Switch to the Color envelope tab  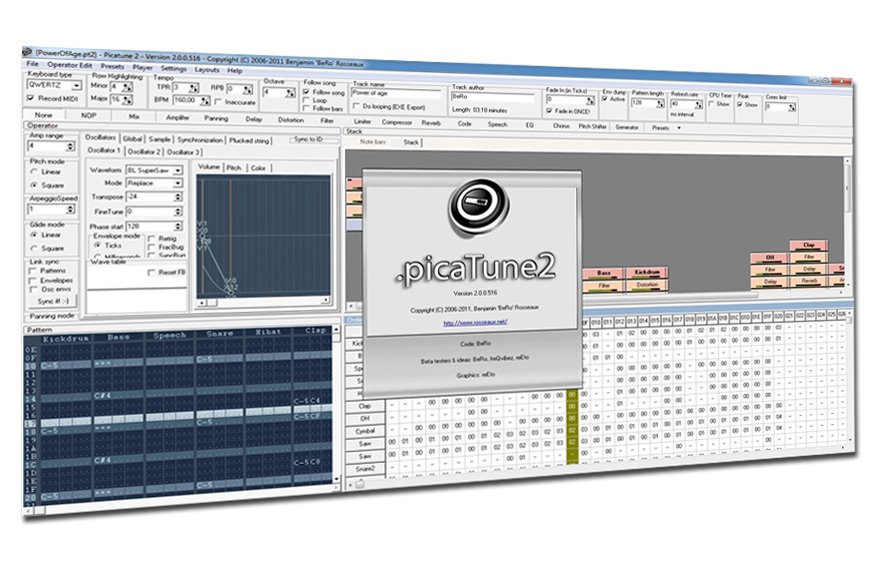coord(258,168)
